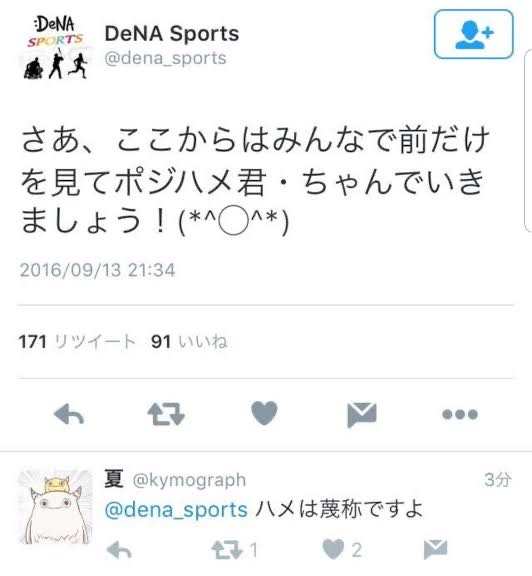This screenshot has height=576, width=532.
Task: Reply to the main tweet
Action: pos(69,415)
